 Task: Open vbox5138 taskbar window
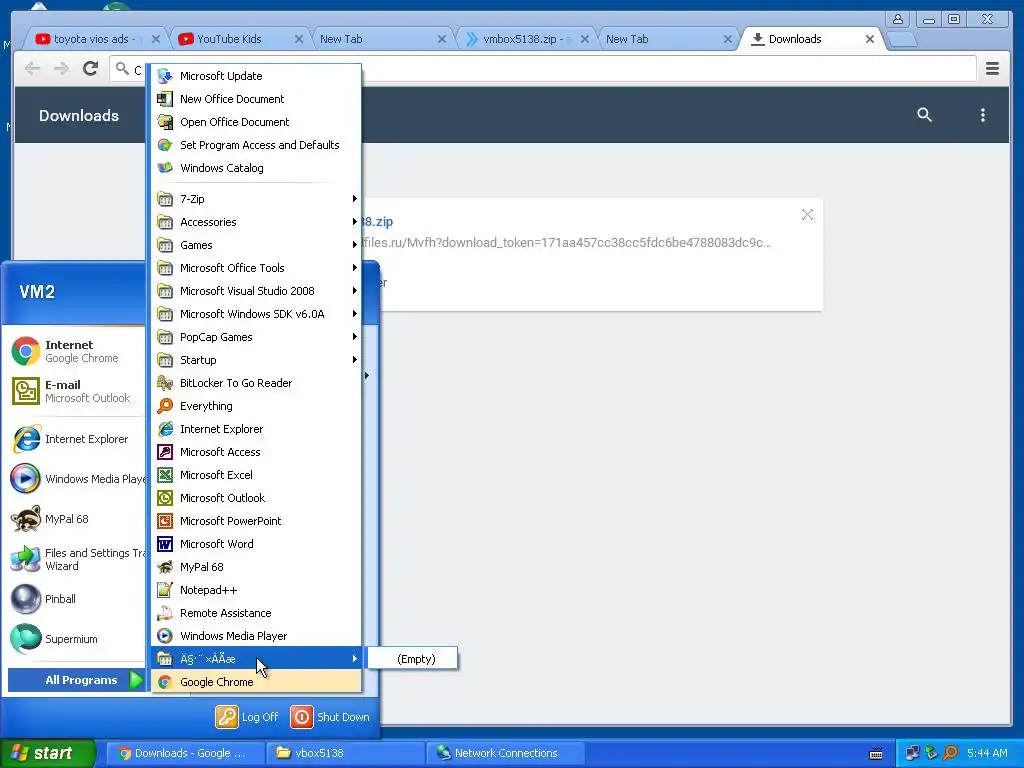coord(346,753)
